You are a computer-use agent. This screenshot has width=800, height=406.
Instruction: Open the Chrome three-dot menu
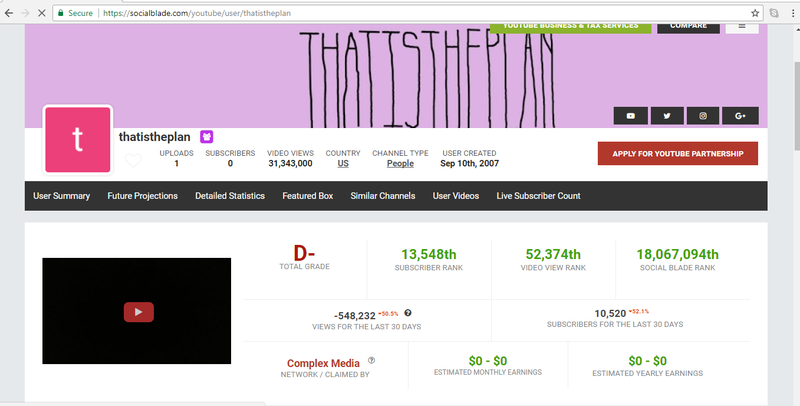(x=793, y=13)
